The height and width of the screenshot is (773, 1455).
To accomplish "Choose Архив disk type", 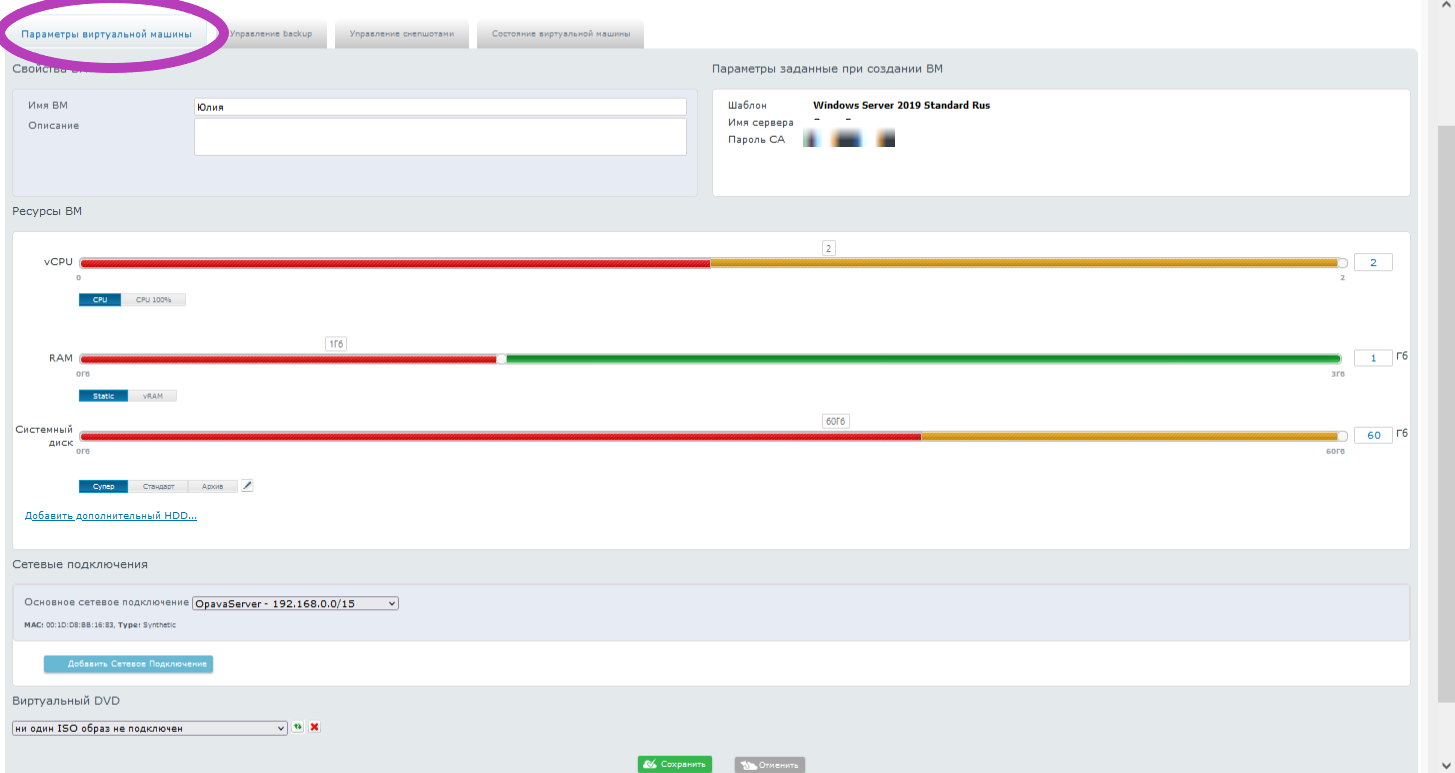I will pyautogui.click(x=212, y=487).
